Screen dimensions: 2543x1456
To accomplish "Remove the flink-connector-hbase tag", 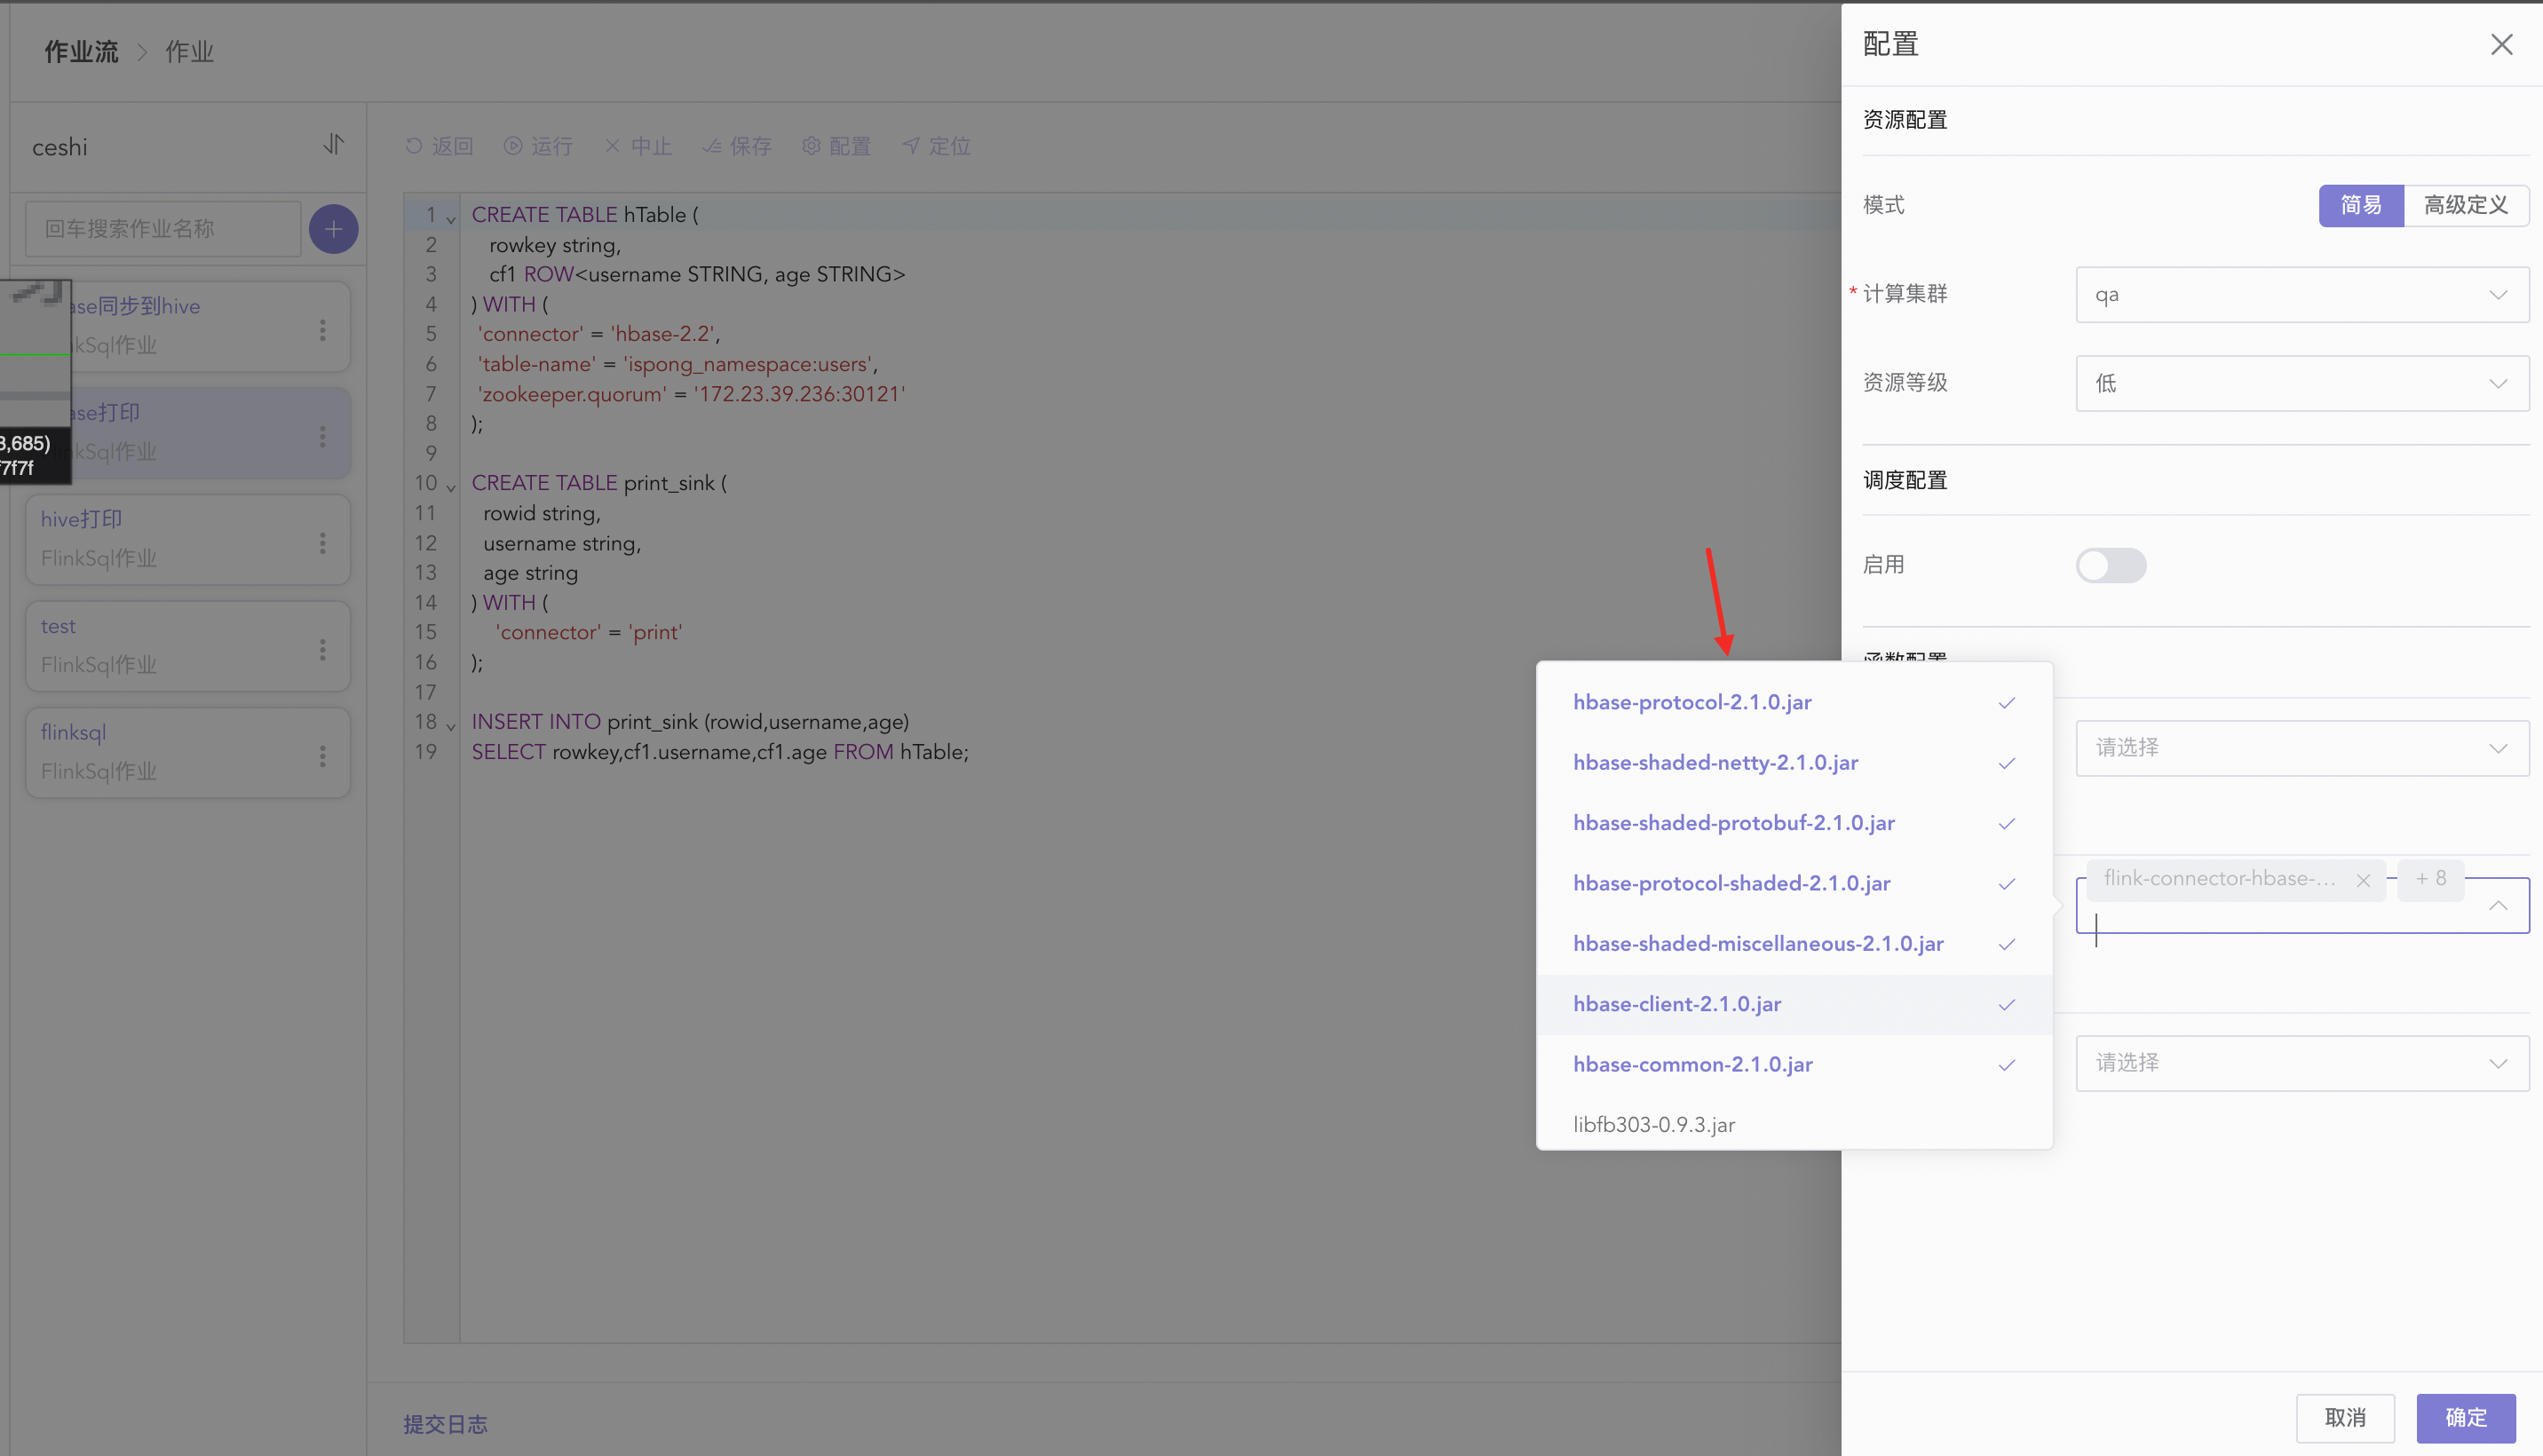I will coord(2363,880).
